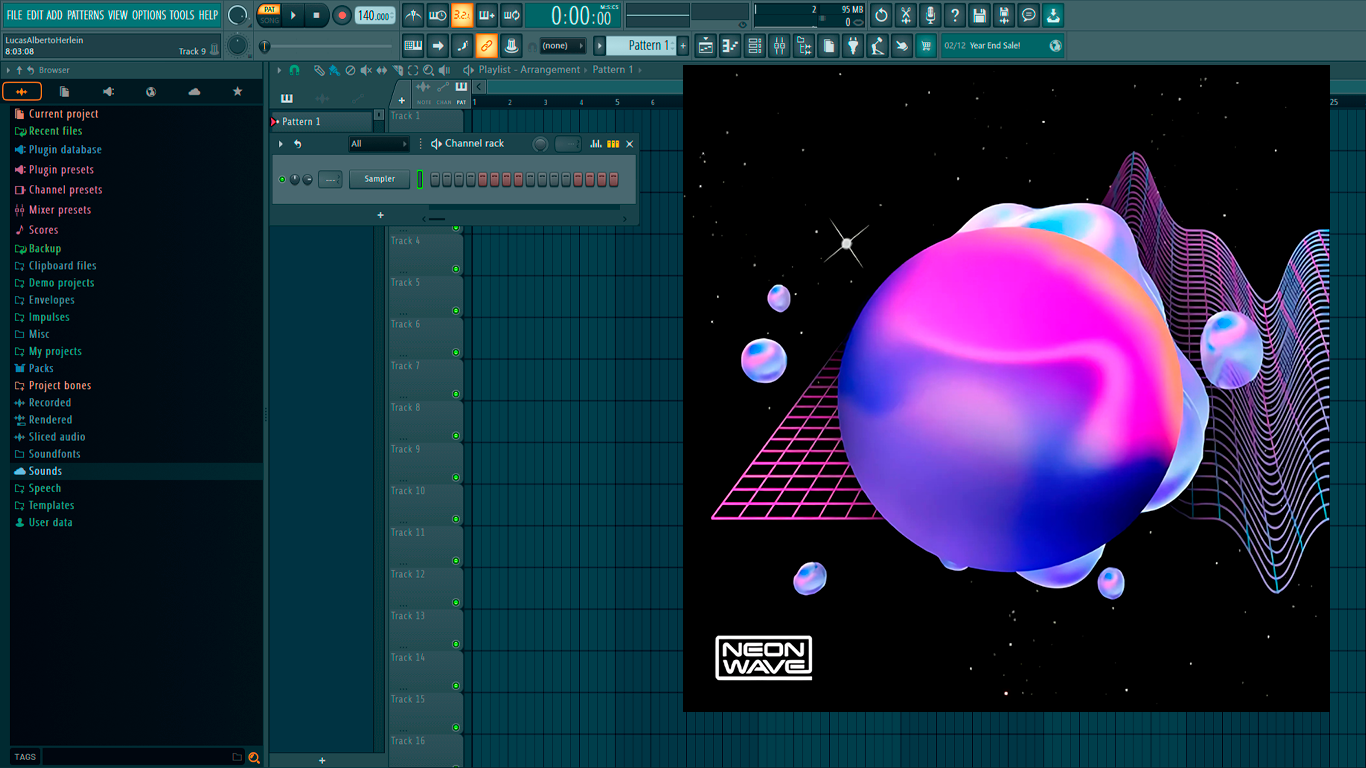Toggle the loop recording icon

[x=511, y=15]
